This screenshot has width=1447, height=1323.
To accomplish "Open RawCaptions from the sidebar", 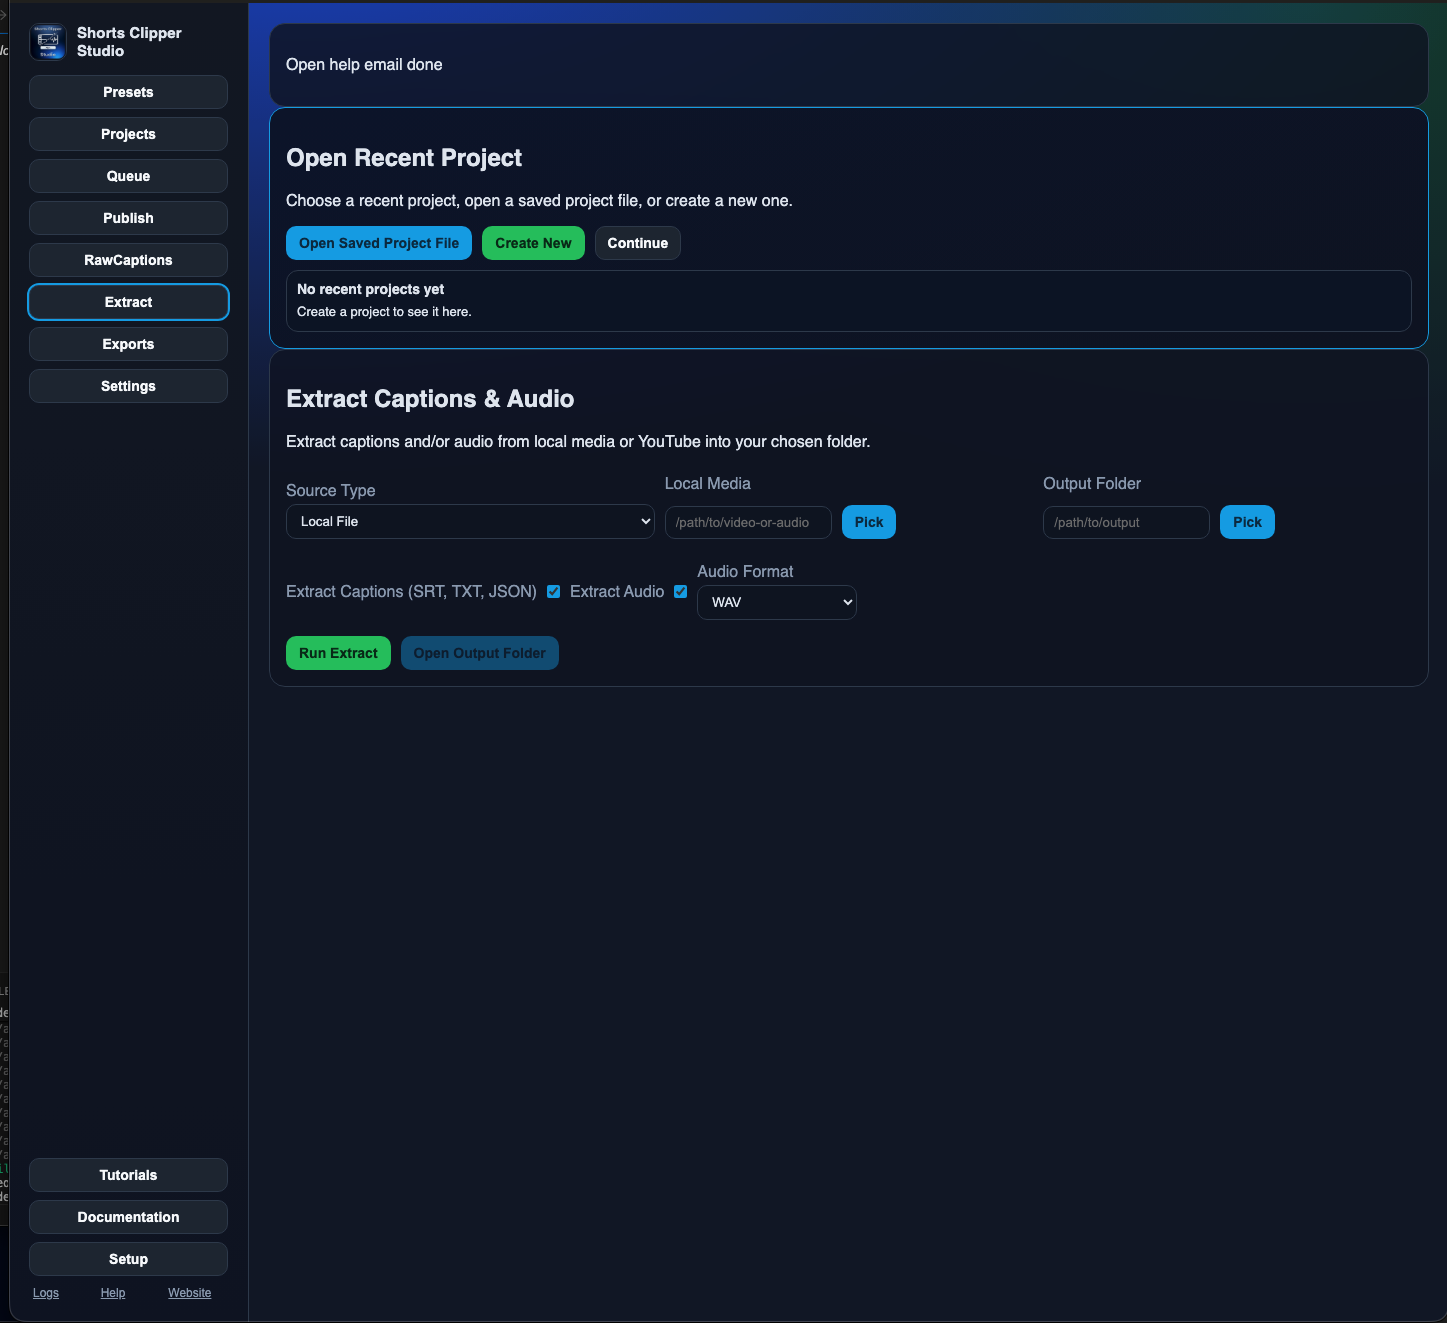I will pos(128,260).
